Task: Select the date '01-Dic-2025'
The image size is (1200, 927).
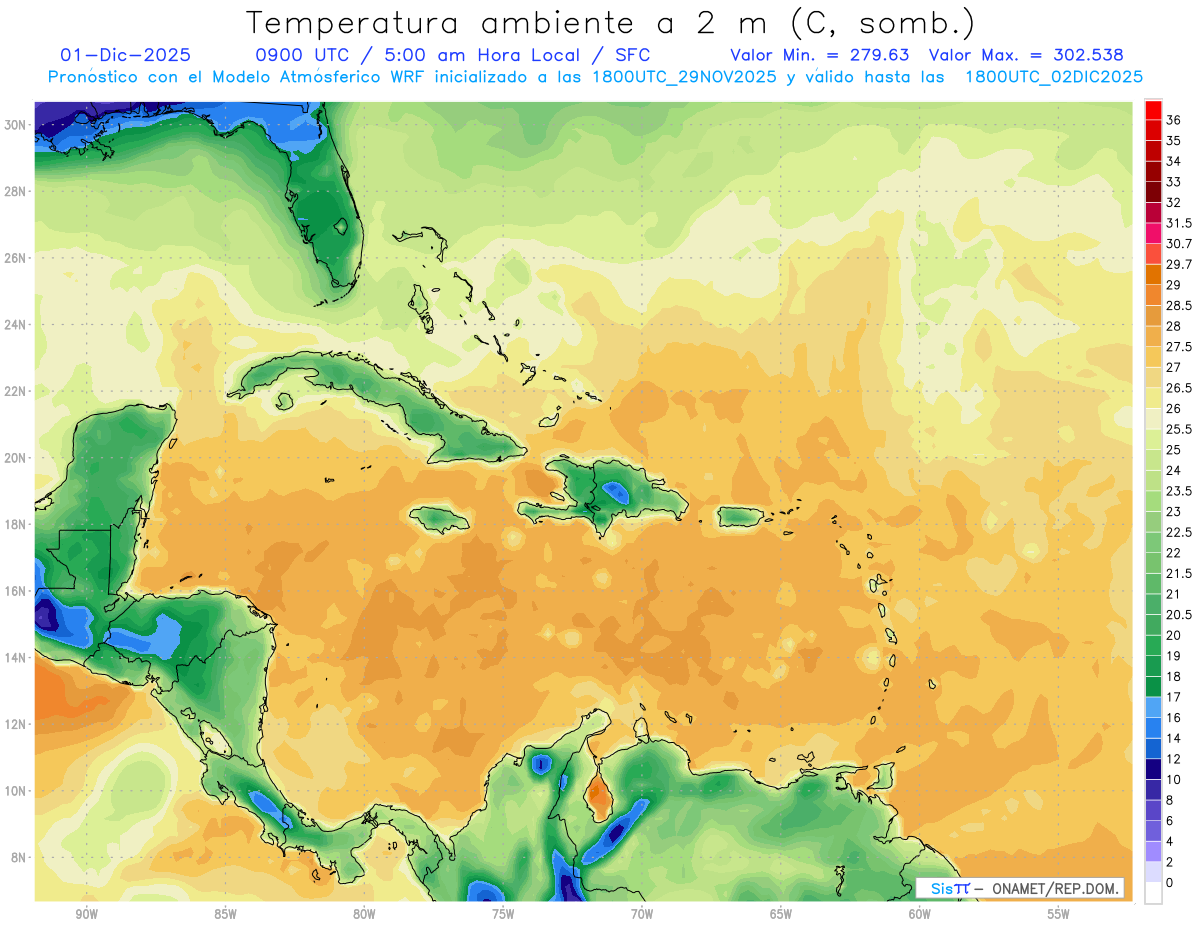Action: [125, 56]
